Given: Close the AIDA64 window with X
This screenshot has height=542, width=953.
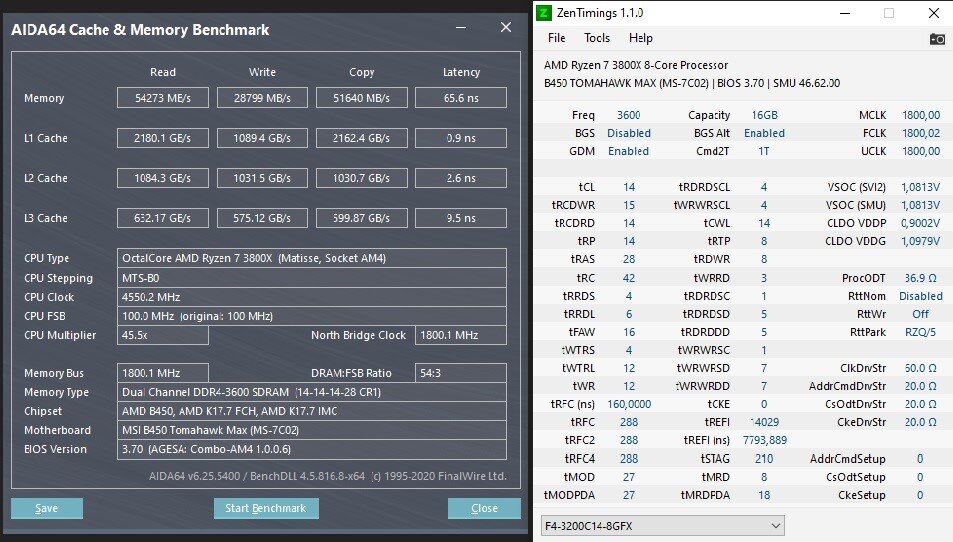Looking at the screenshot, I should 506,27.
